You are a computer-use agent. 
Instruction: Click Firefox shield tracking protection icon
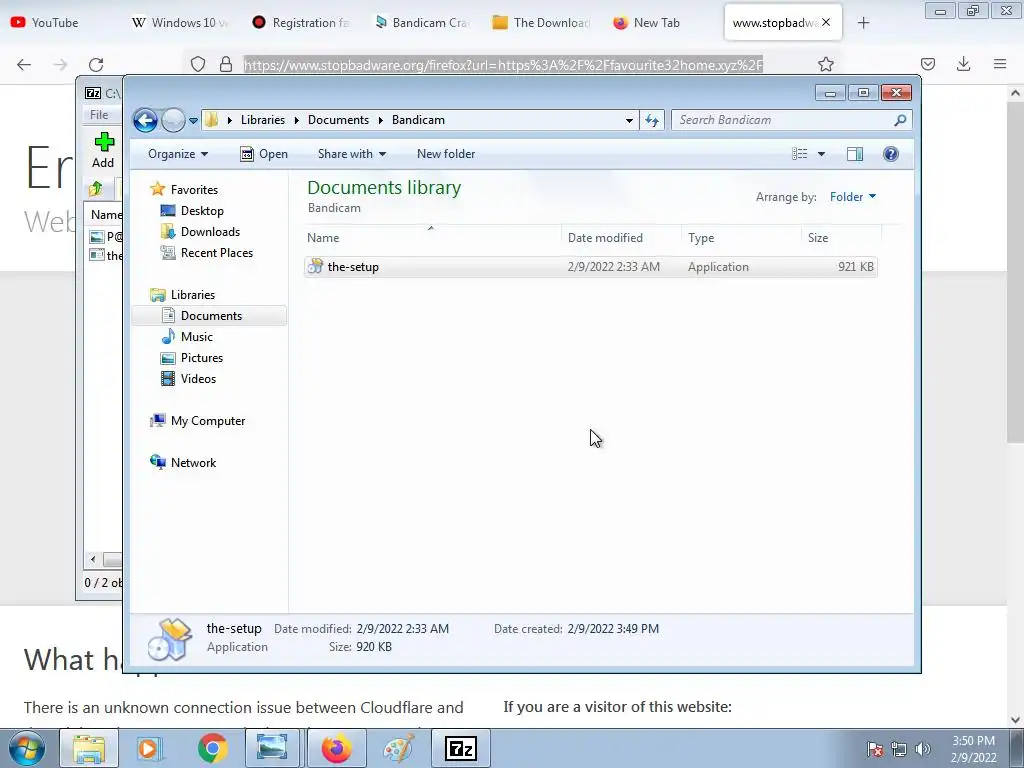tap(198, 64)
